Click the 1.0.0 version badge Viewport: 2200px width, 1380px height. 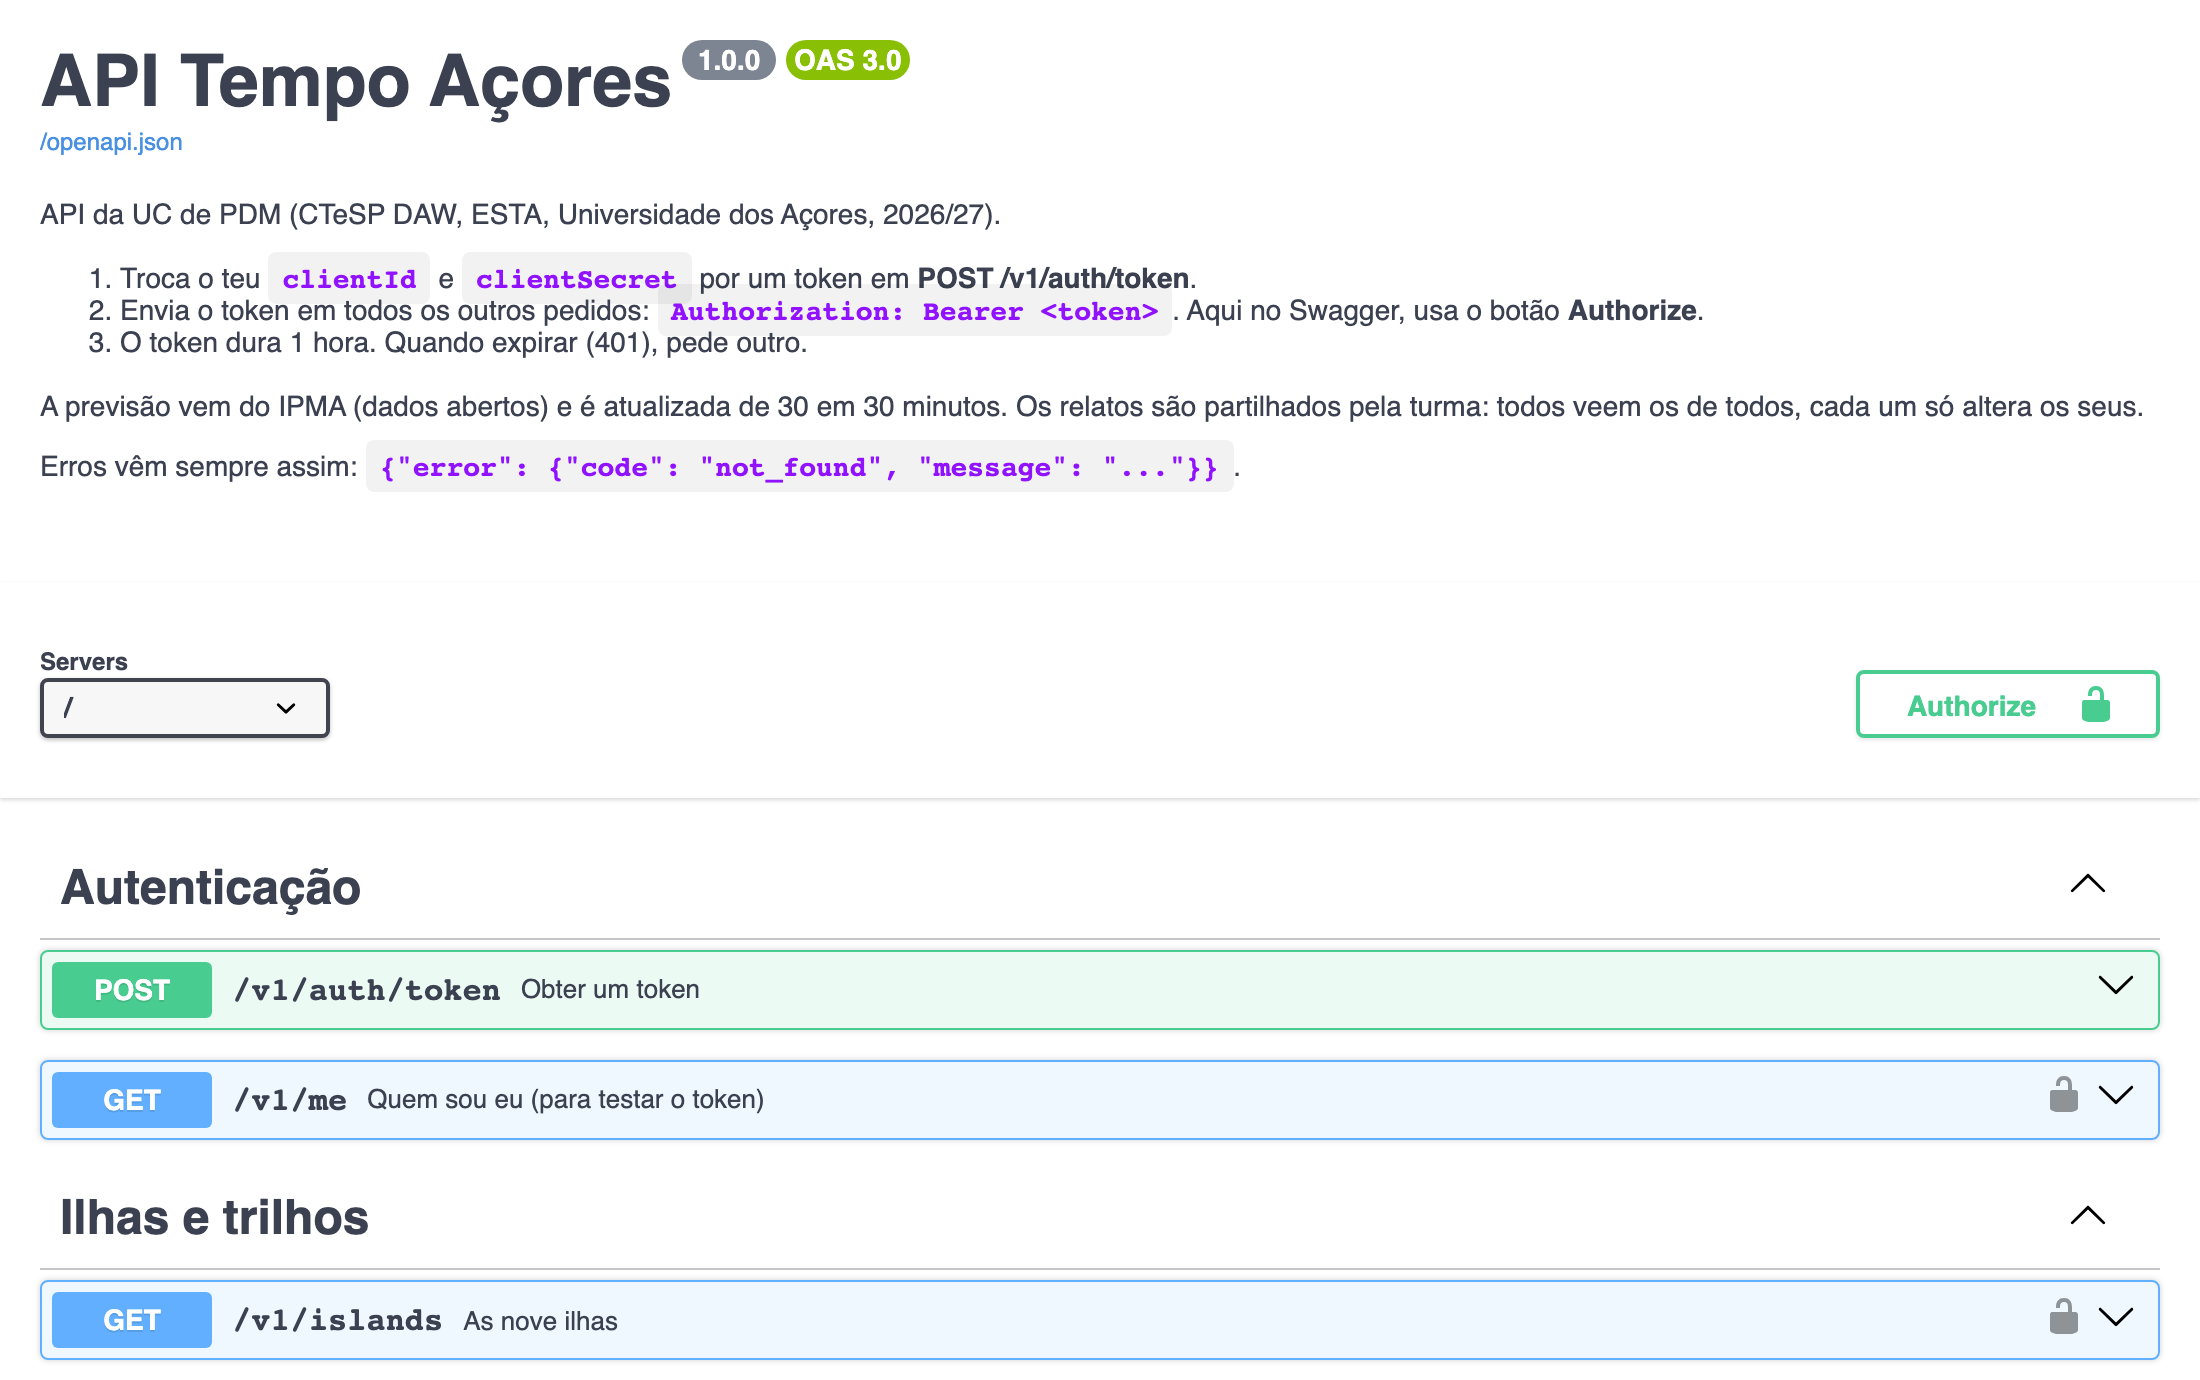[729, 60]
